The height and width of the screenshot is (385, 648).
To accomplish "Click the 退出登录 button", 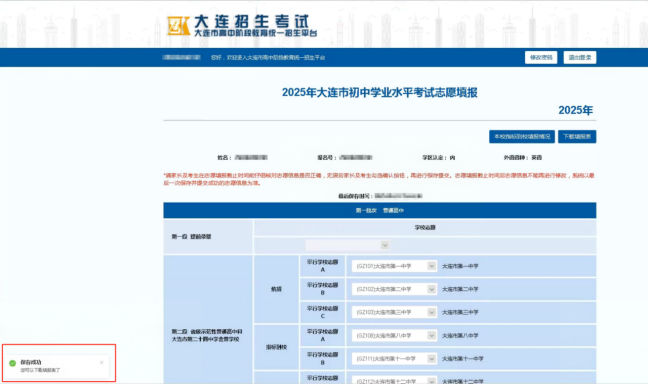I will [x=580, y=57].
